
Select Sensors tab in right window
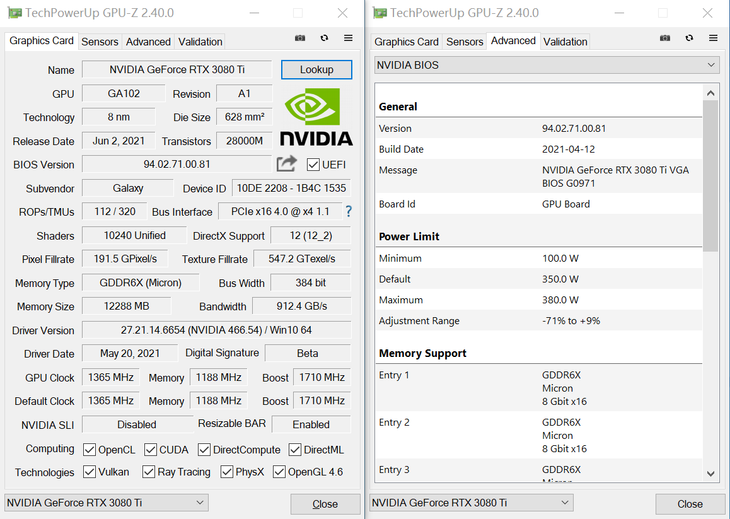click(x=465, y=42)
